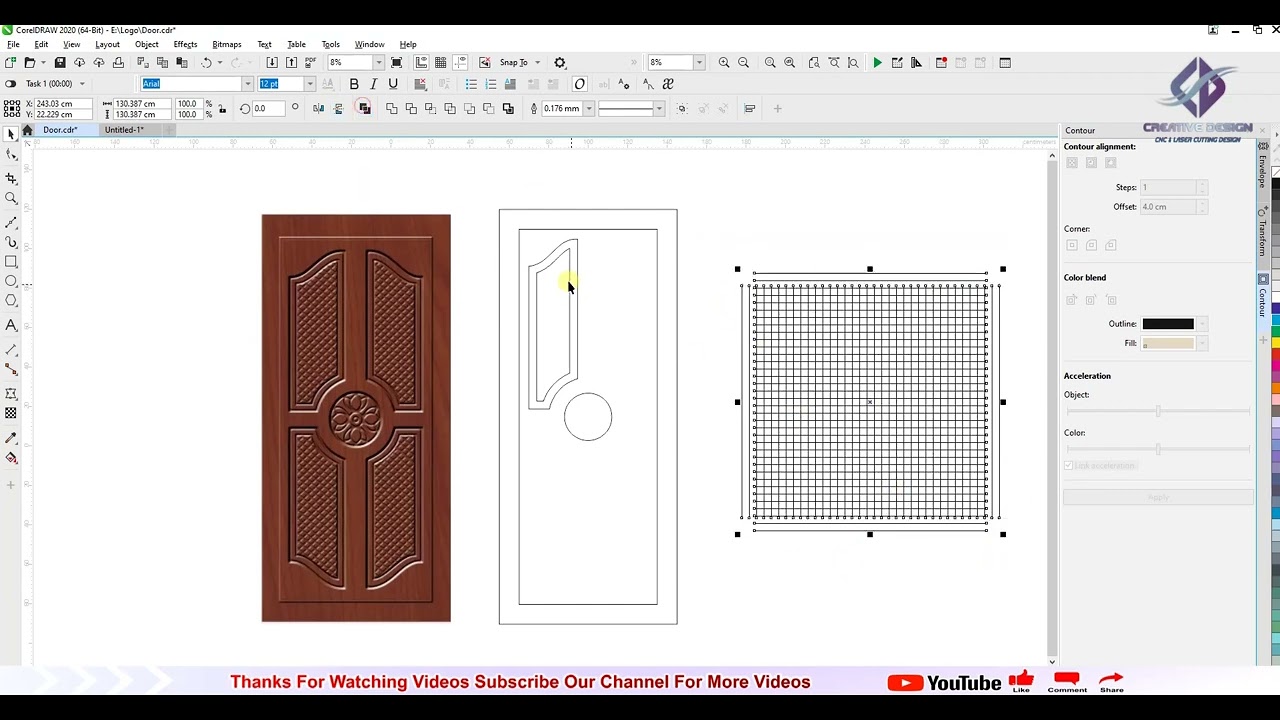Switch to the Untitled-1* tab
This screenshot has height=720, width=1280.
(x=124, y=130)
